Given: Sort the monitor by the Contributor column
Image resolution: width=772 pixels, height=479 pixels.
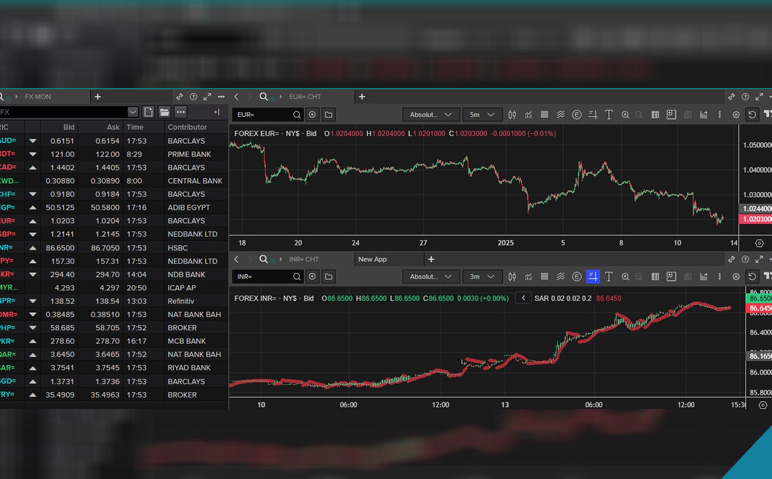Looking at the screenshot, I should 187,127.
